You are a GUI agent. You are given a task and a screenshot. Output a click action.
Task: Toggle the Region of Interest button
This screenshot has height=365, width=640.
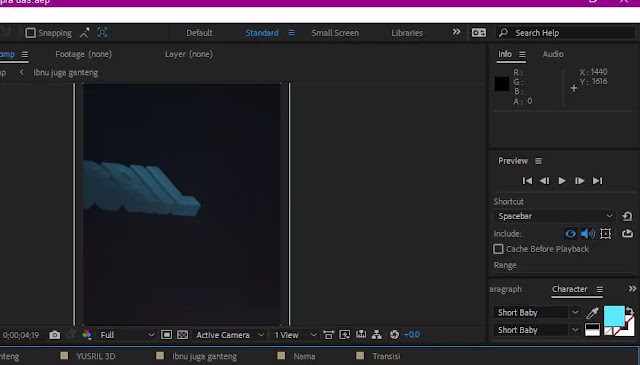pyautogui.click(x=167, y=335)
